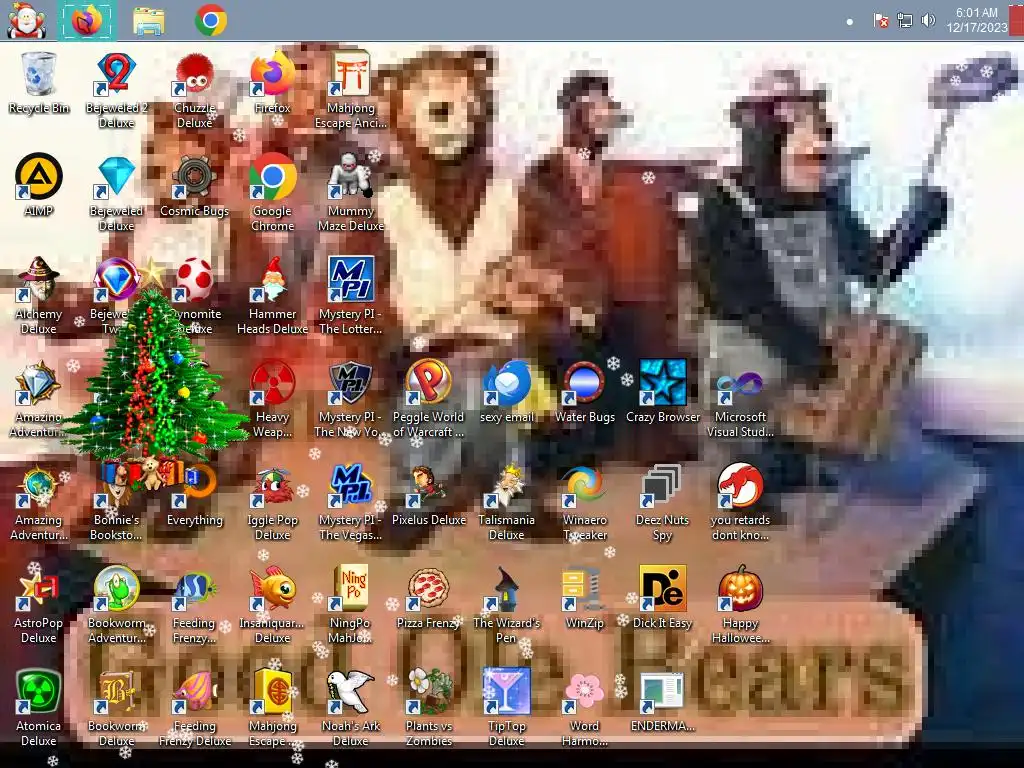Image resolution: width=1024 pixels, height=768 pixels.
Task: Open Bejeweled Deluxe diamond icon
Action: pyautogui.click(x=116, y=193)
